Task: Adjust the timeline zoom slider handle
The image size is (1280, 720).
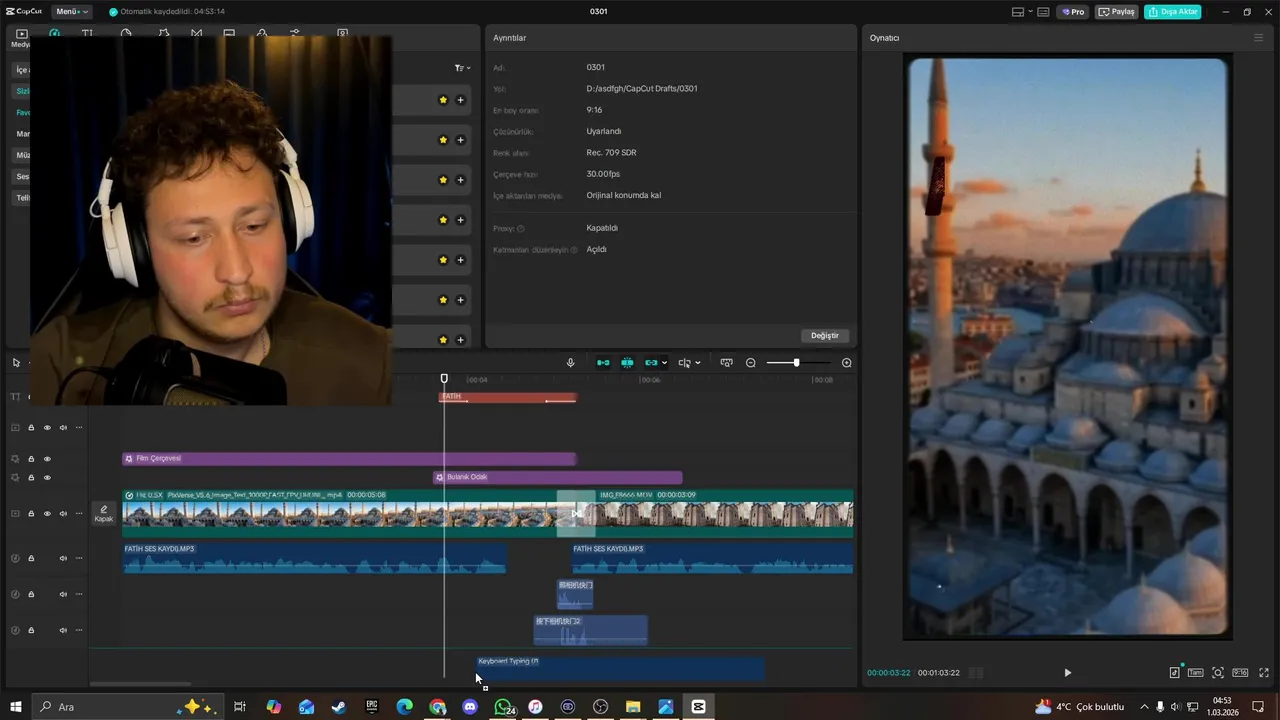Action: [796, 363]
